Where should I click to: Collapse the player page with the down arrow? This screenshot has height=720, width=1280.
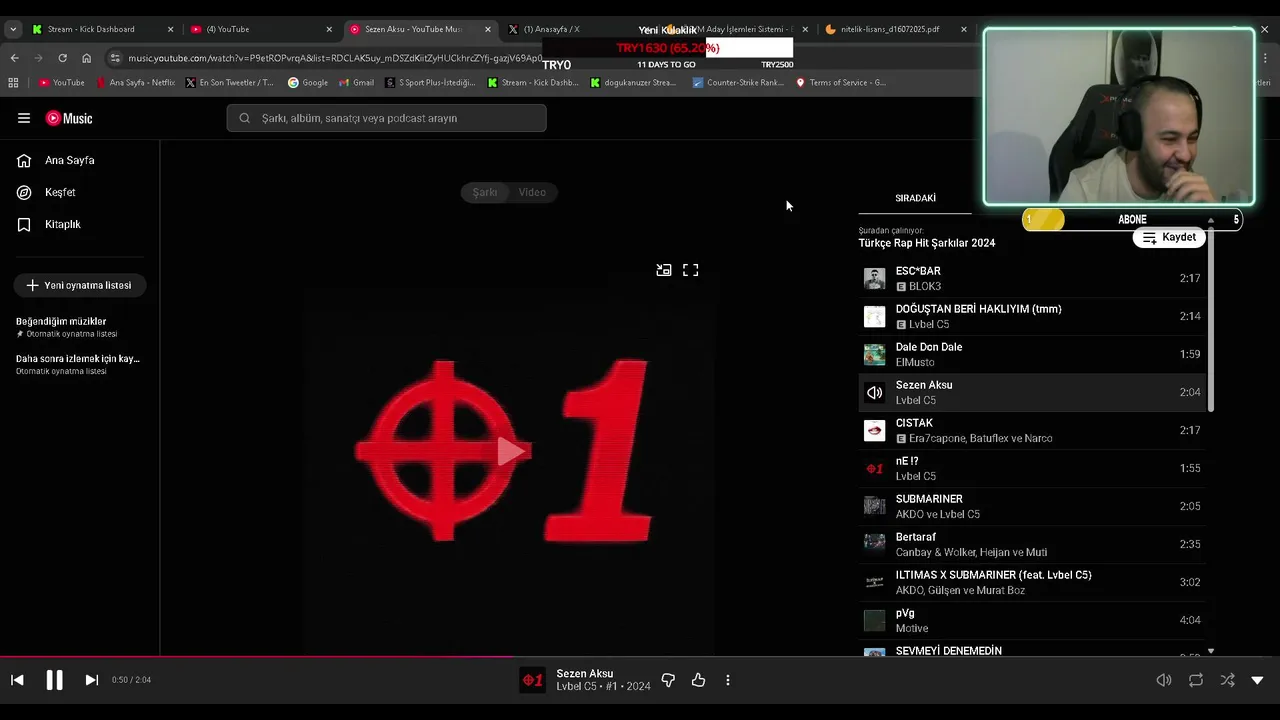1257,680
